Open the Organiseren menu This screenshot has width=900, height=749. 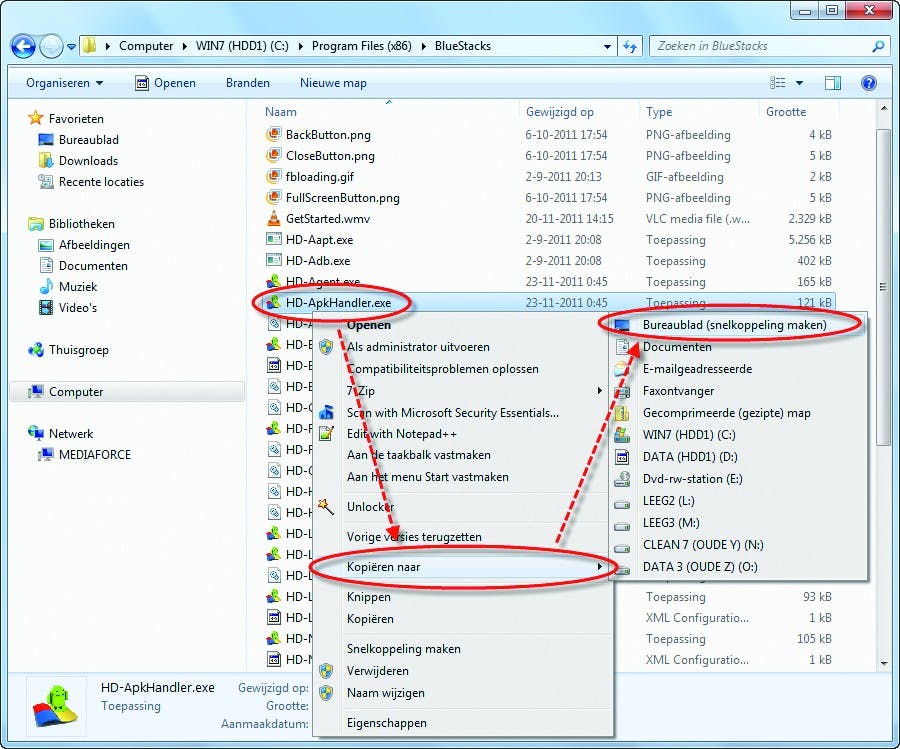[x=64, y=83]
